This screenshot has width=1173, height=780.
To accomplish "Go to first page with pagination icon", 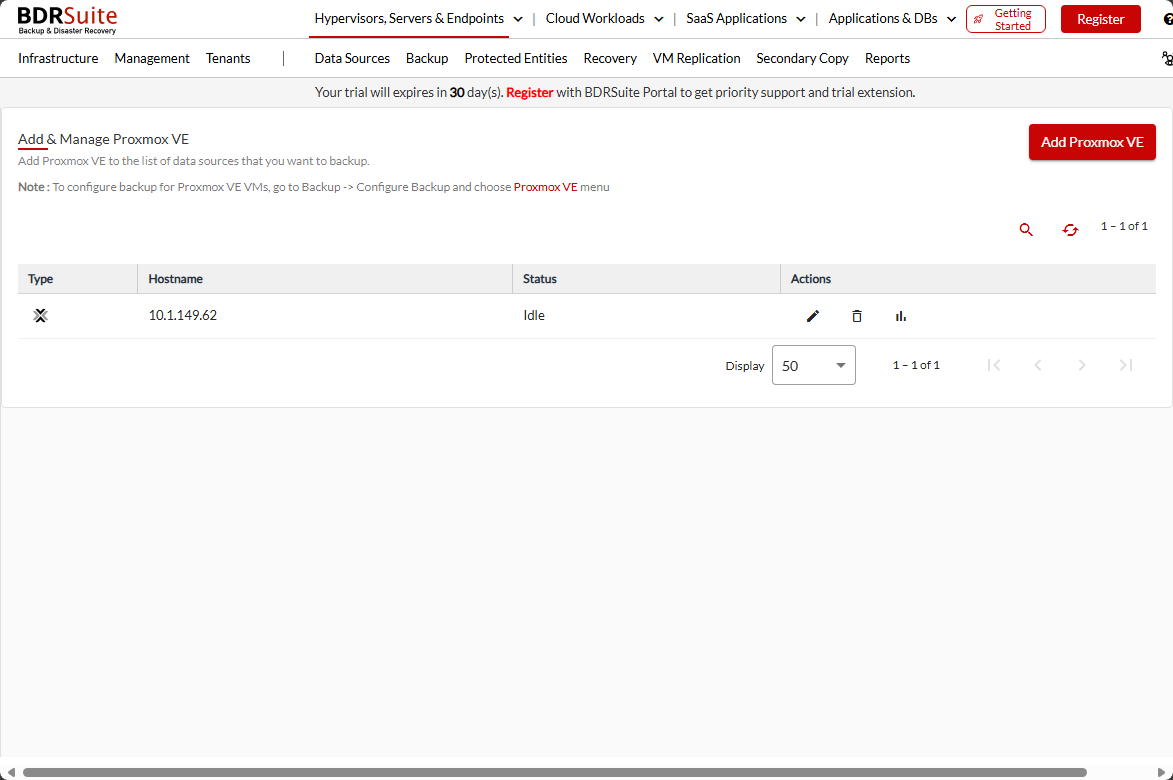I will [994, 365].
